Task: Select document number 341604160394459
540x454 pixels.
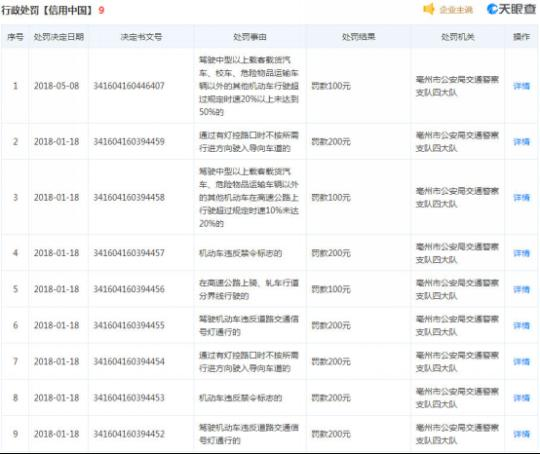Action: pyautogui.click(x=129, y=142)
